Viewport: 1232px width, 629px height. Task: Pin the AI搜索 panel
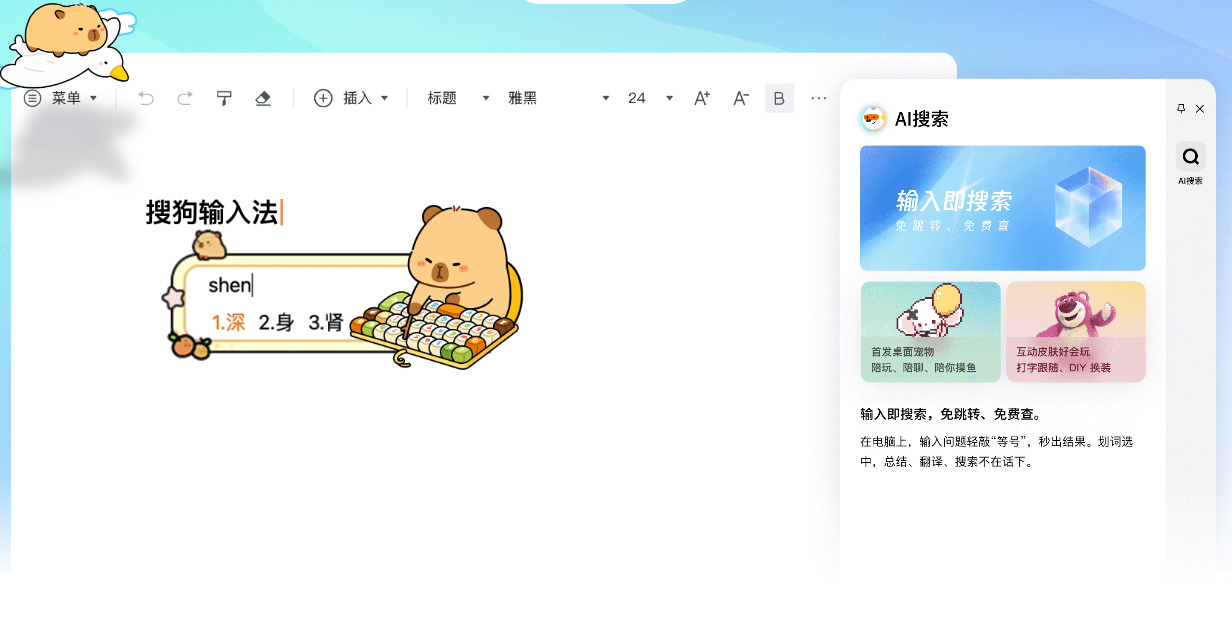1181,108
